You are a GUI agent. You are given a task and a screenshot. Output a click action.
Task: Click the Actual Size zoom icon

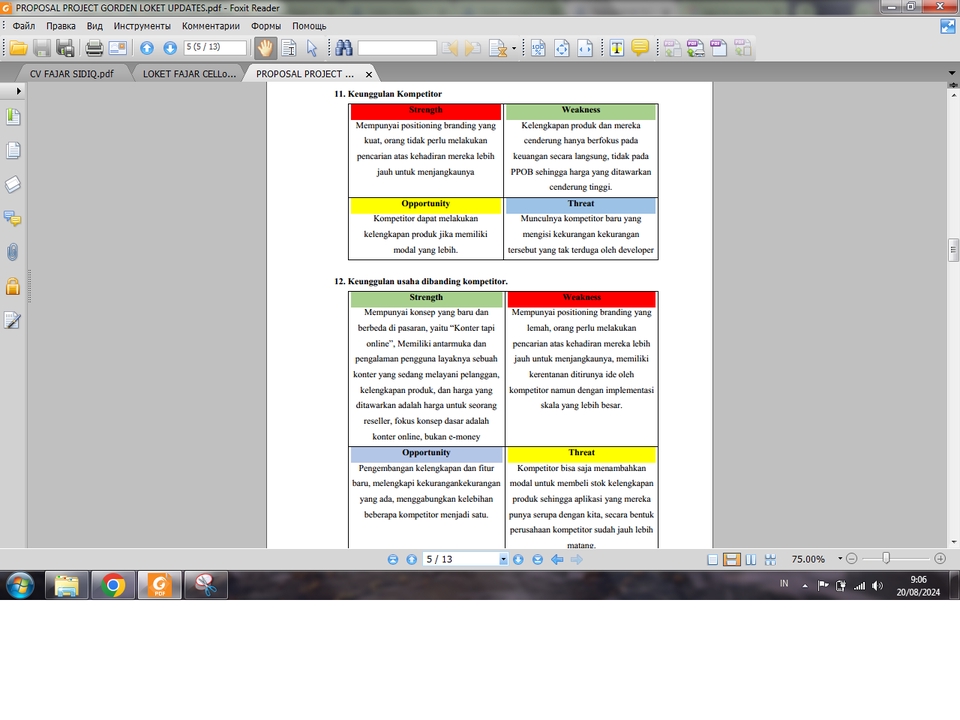point(538,48)
